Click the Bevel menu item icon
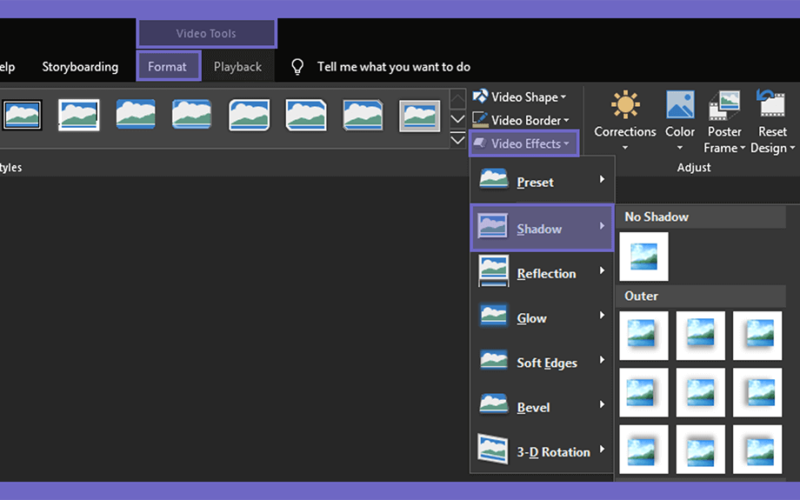This screenshot has width=800, height=500. (493, 404)
